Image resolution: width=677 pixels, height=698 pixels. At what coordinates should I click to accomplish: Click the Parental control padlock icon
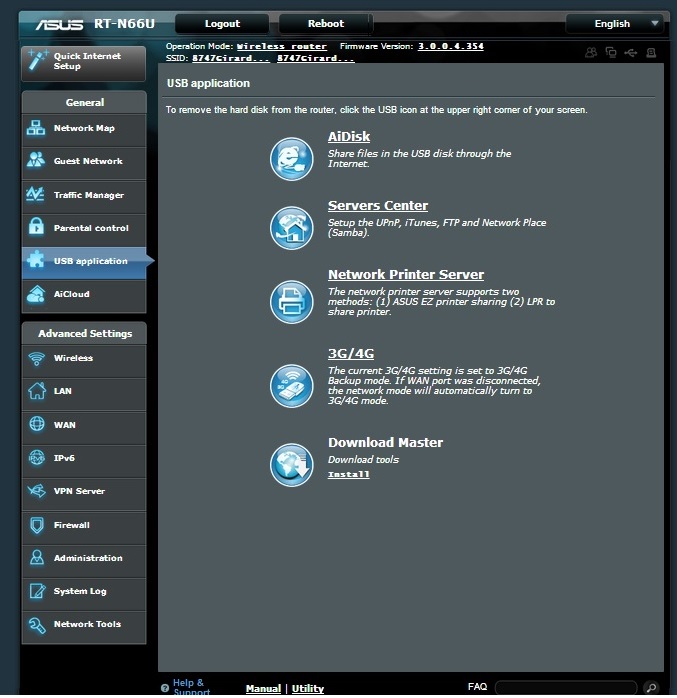point(36,226)
